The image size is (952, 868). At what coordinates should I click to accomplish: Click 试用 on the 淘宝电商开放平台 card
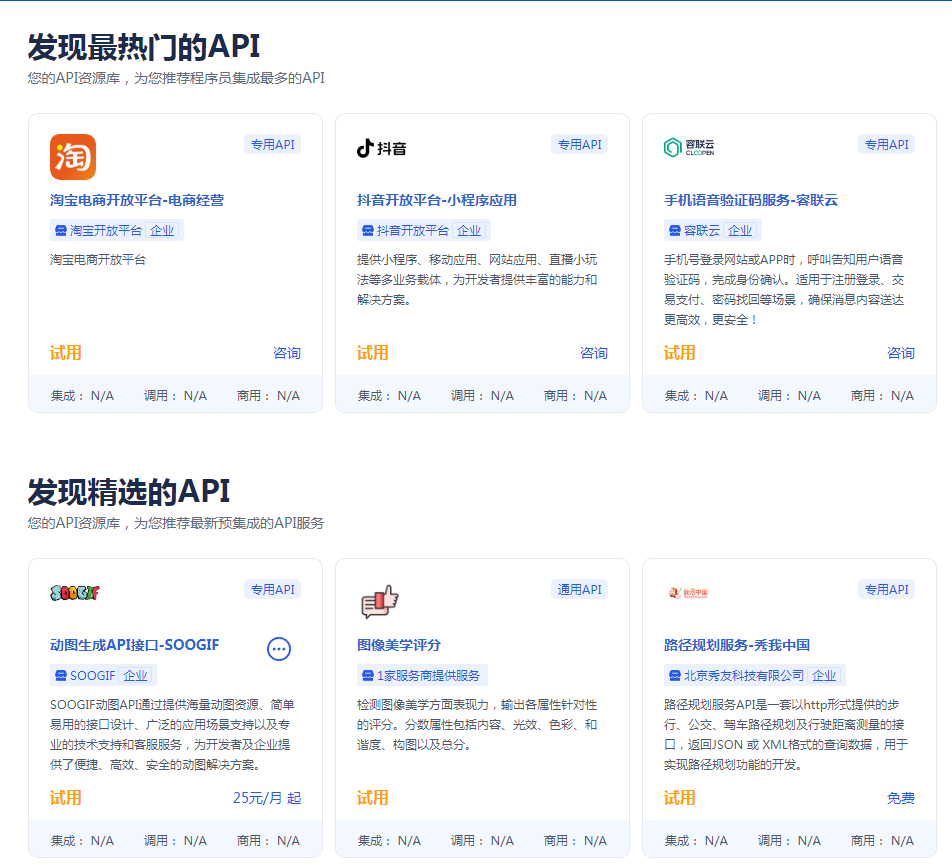pos(65,352)
